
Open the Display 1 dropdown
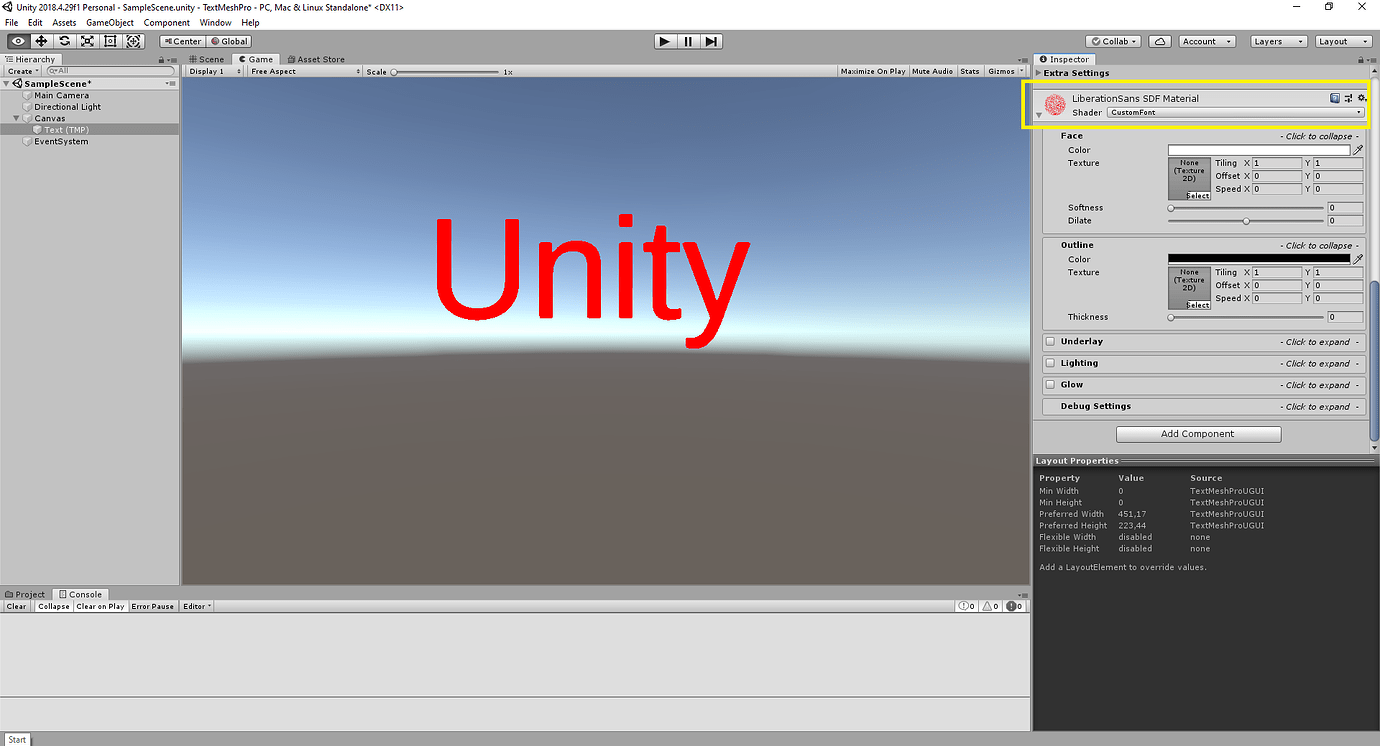point(215,71)
